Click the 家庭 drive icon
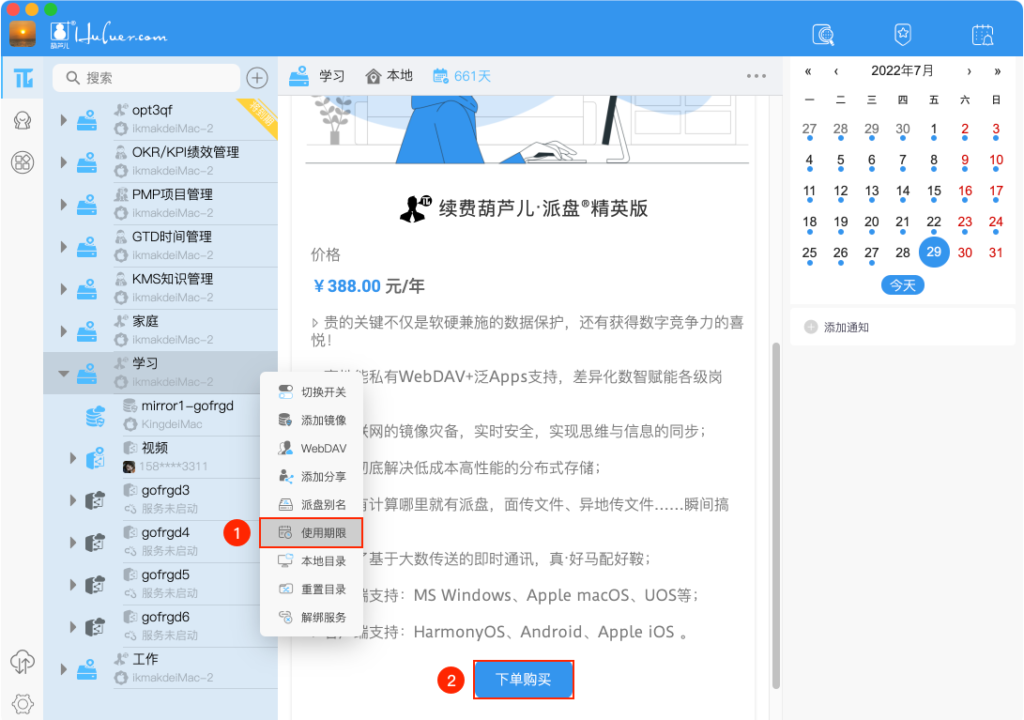 pyautogui.click(x=87, y=331)
